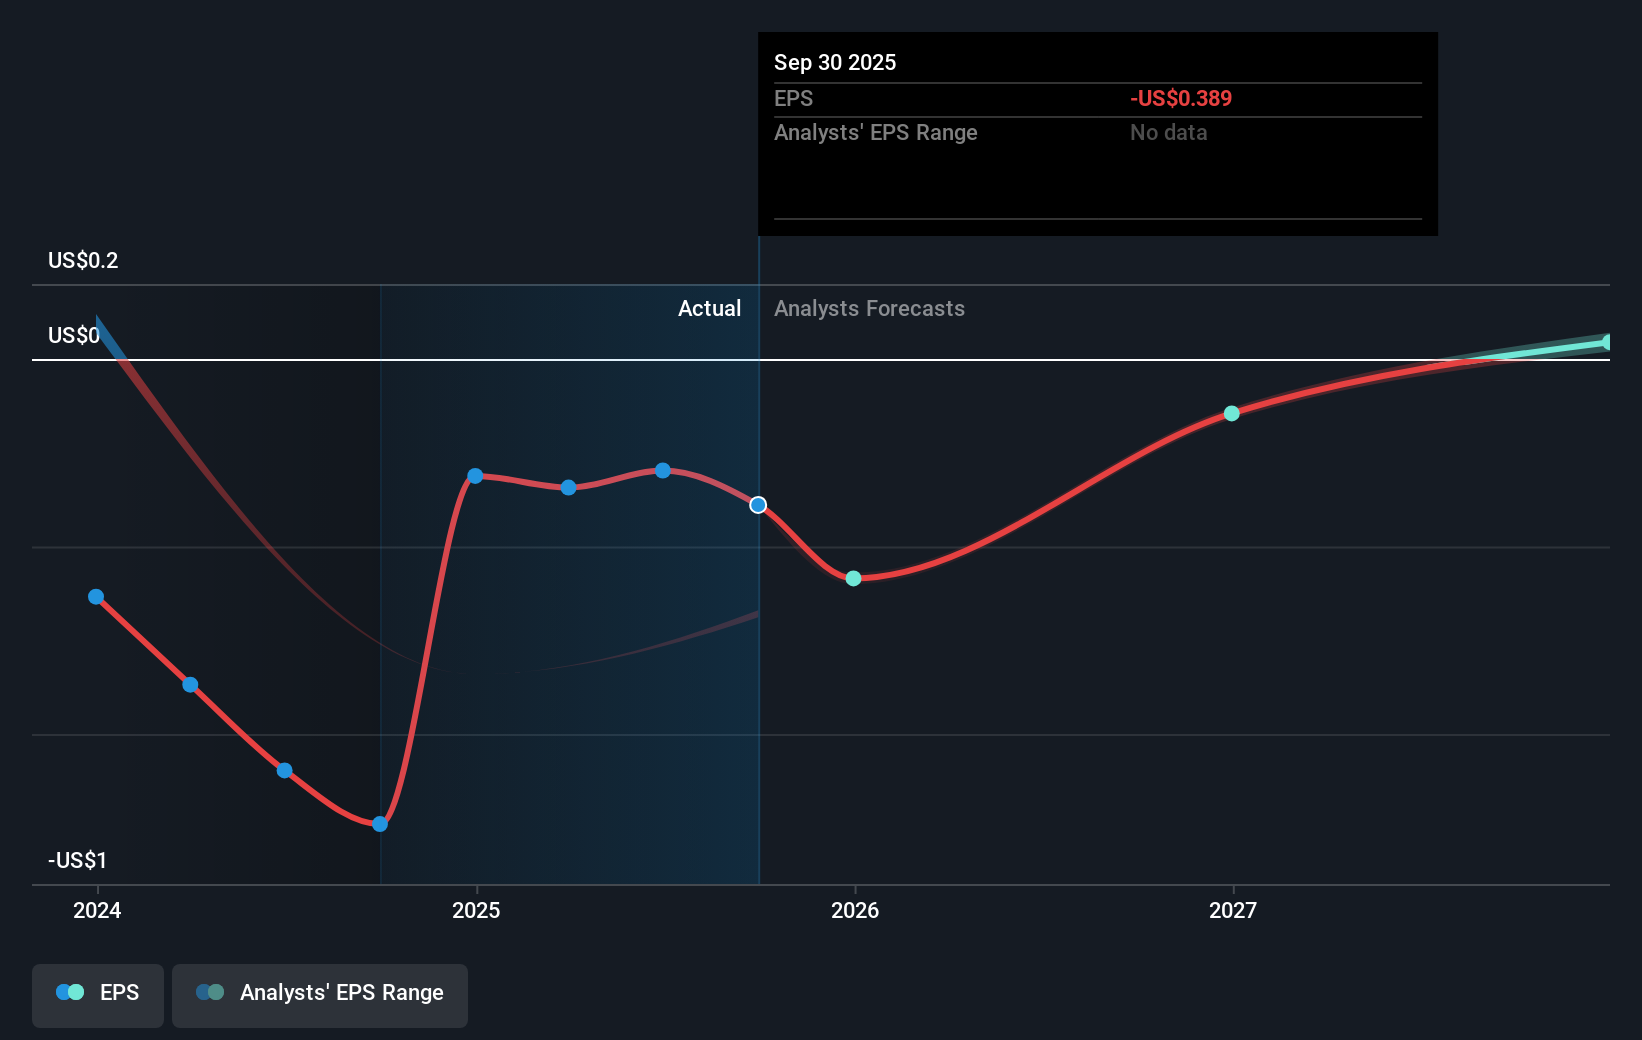Switch to the Actual section of the chart
This screenshot has width=1642, height=1040.
click(x=710, y=308)
